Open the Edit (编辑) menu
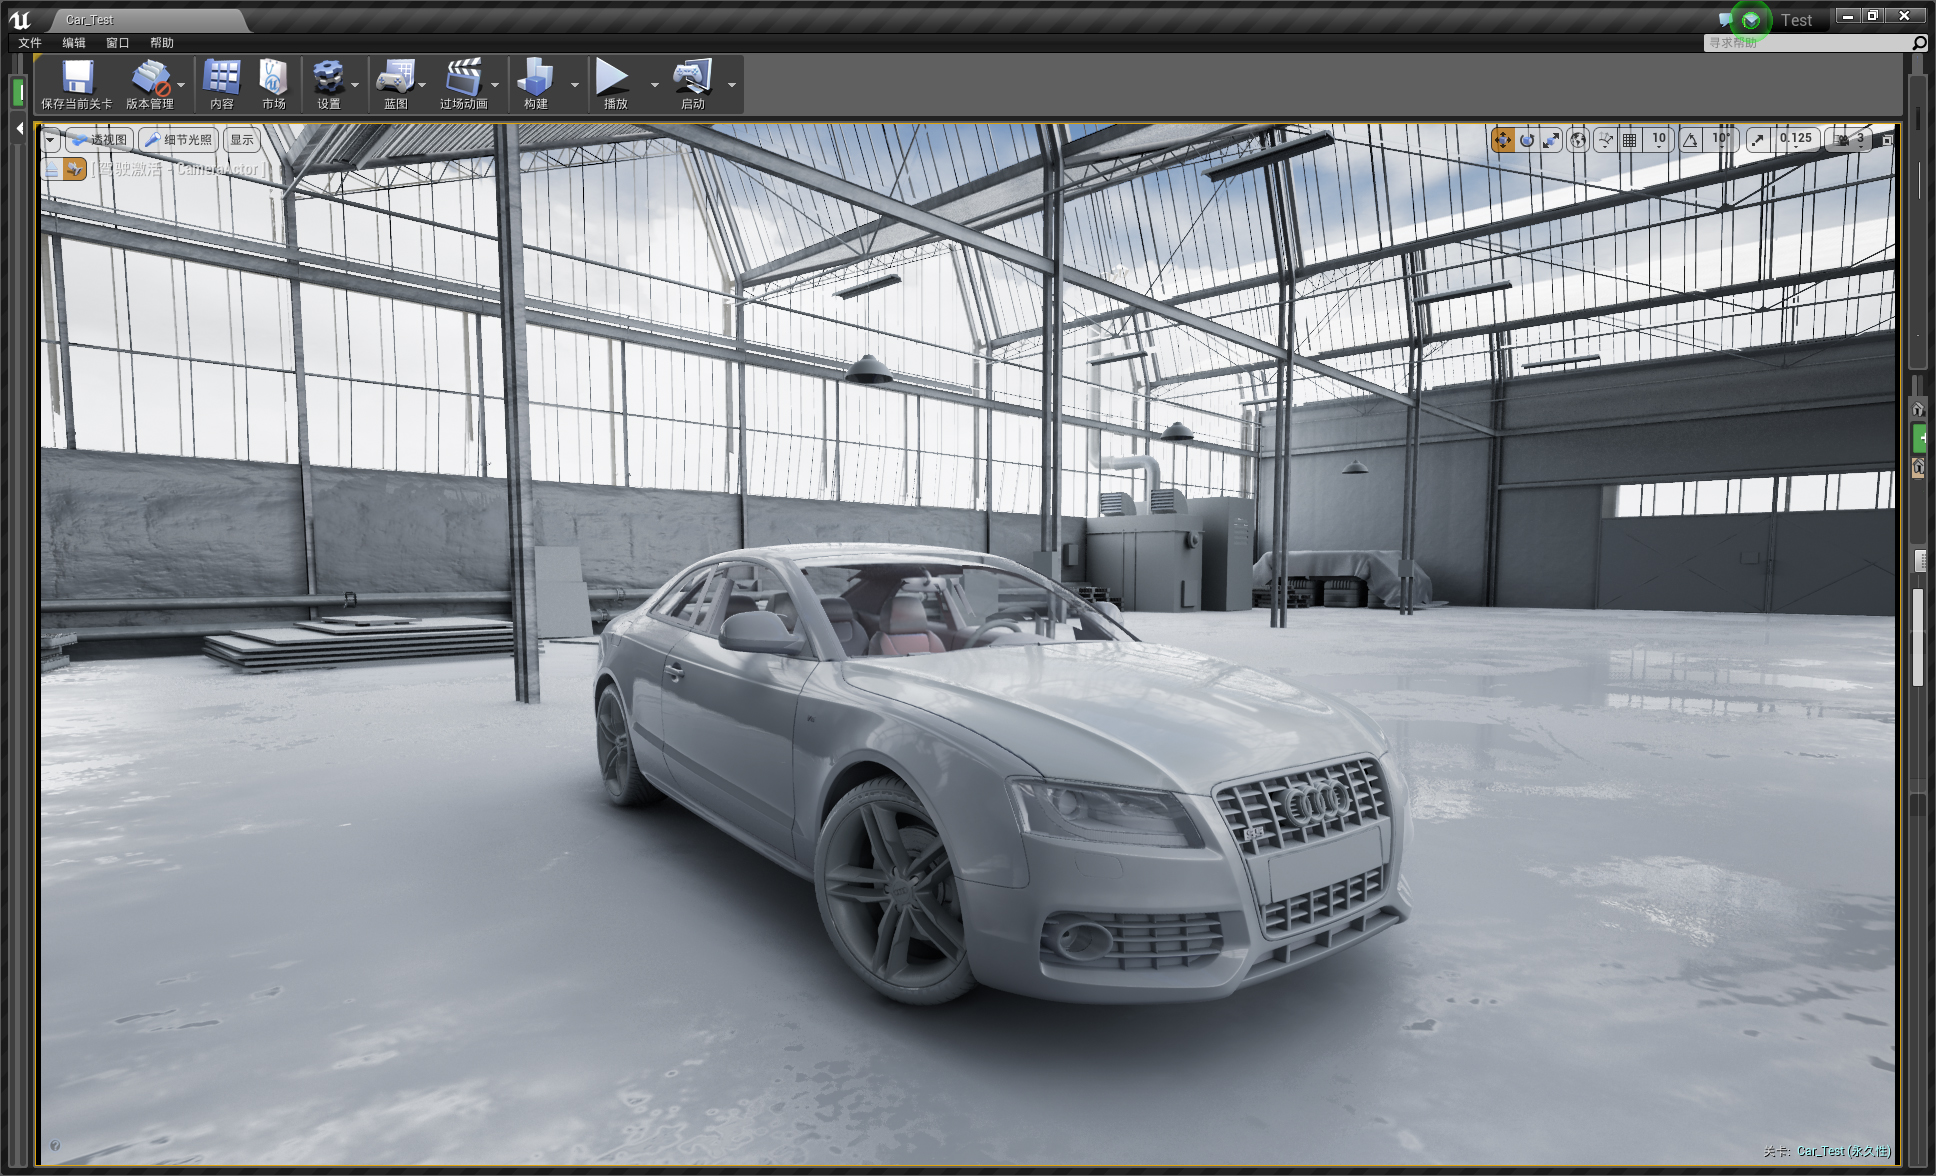1936x1176 pixels. [x=74, y=43]
